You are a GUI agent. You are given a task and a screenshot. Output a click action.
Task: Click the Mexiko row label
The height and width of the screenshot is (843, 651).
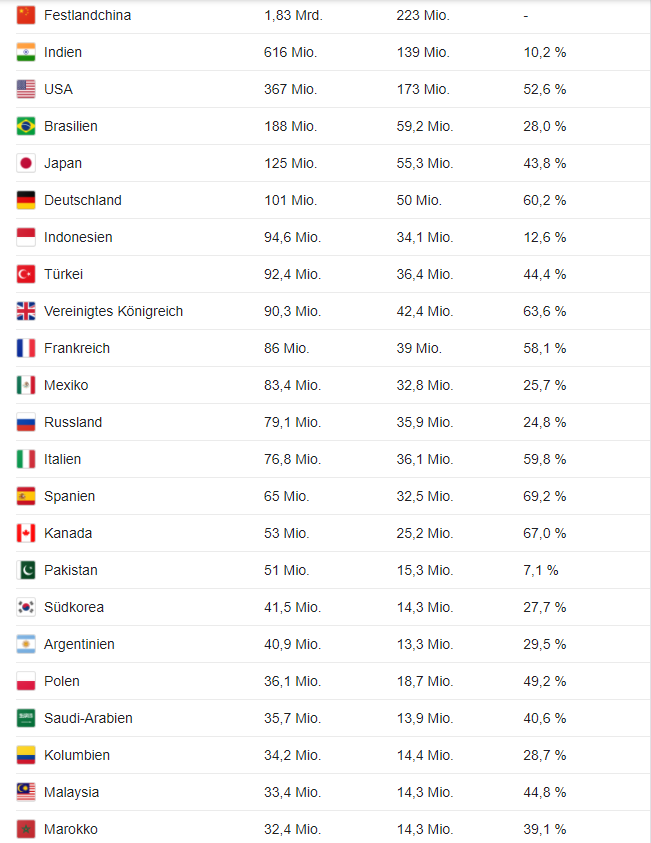click(x=66, y=385)
